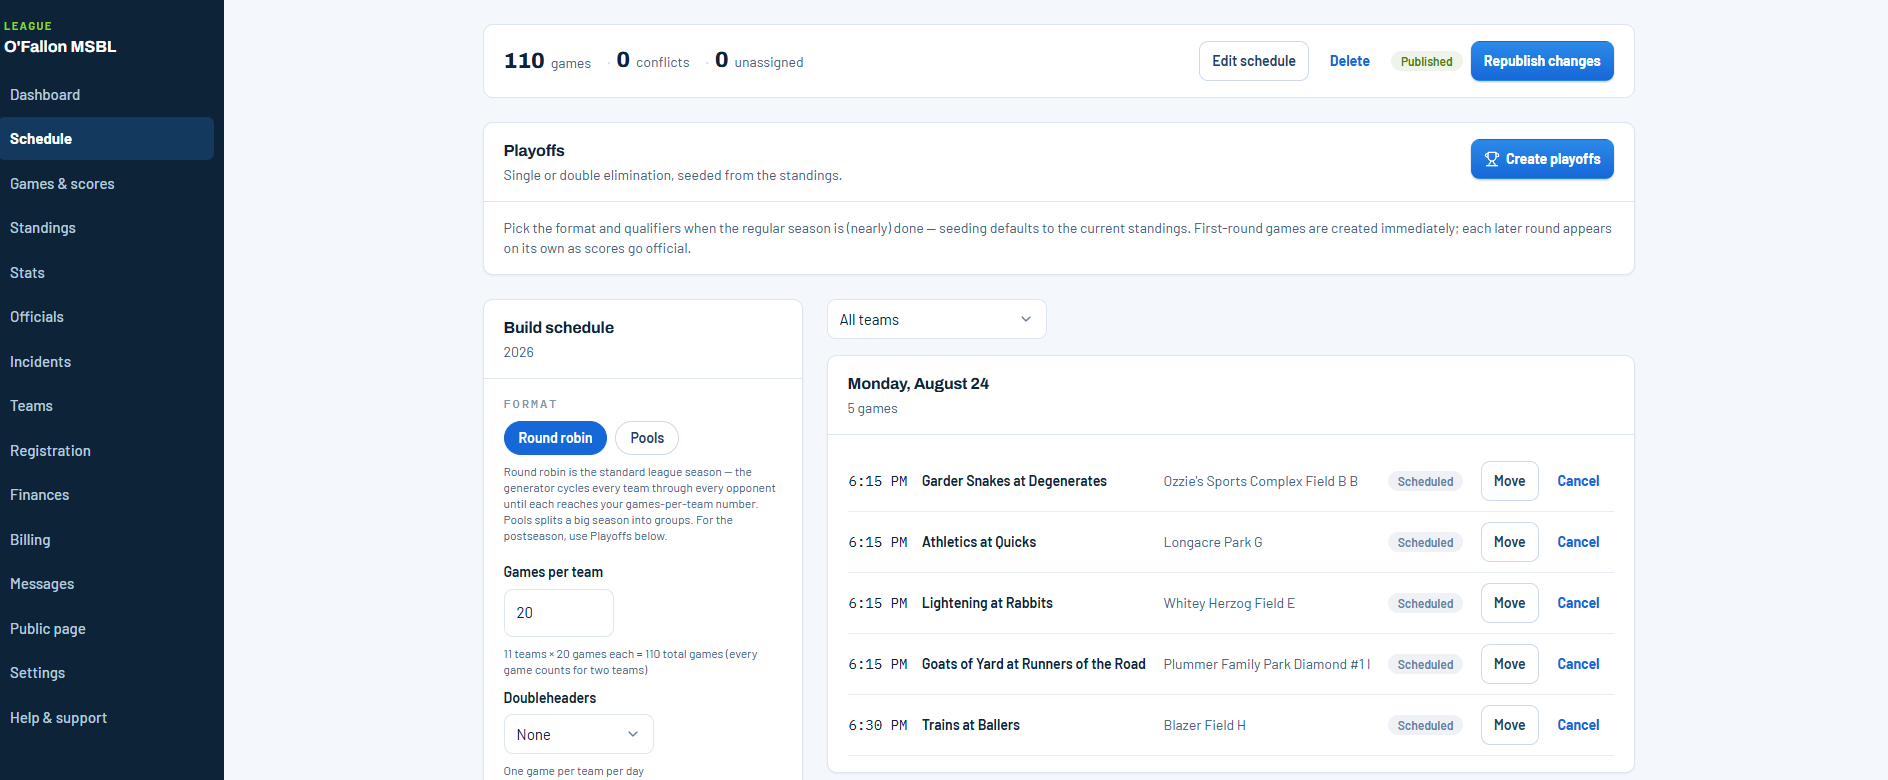Cancel the Lightening at Rabbits game
This screenshot has height=780, width=1888.
(x=1578, y=603)
